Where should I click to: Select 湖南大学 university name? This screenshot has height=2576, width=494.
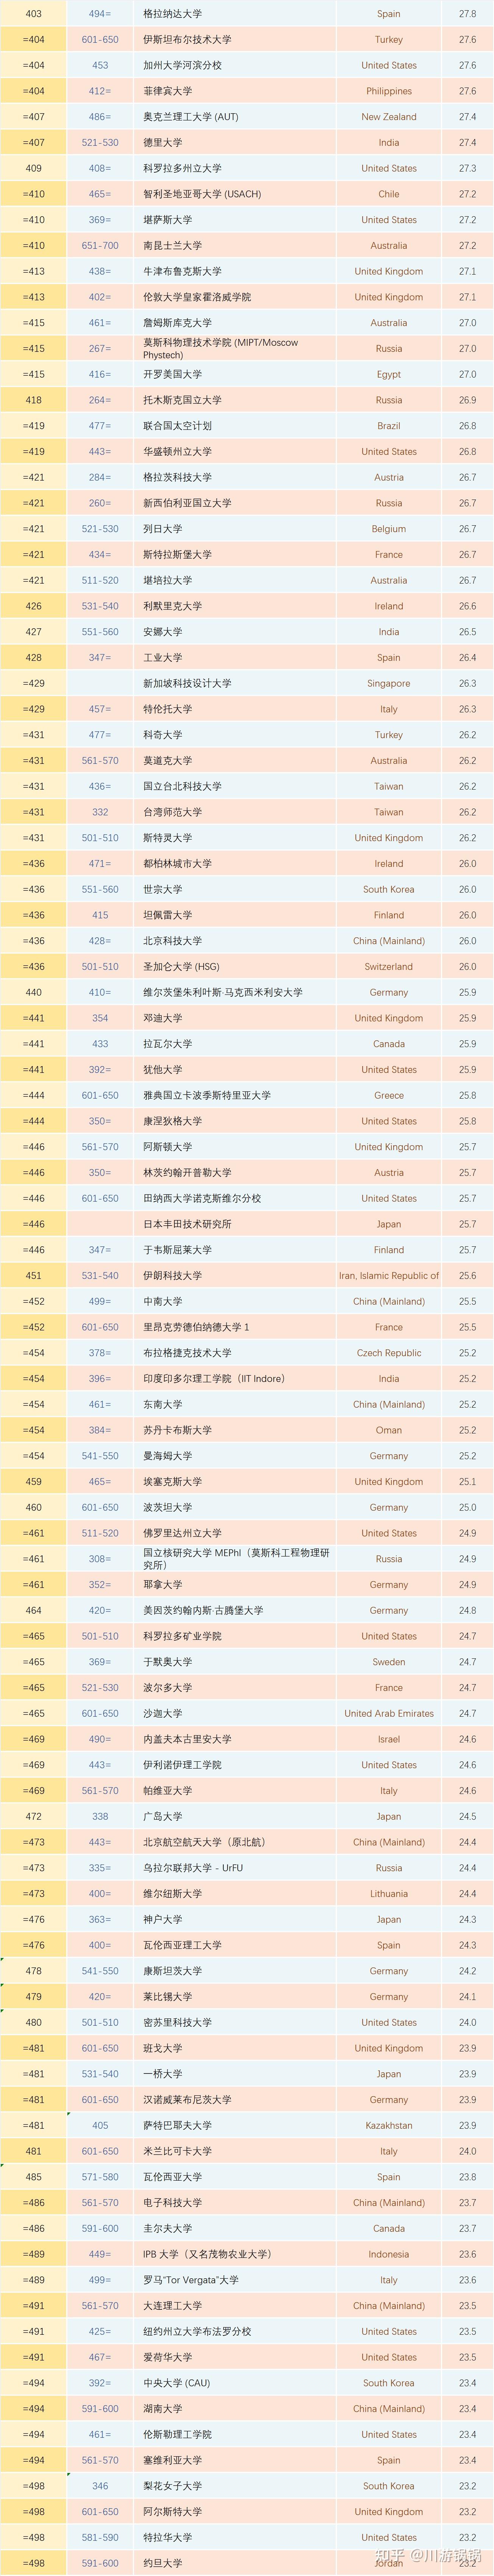click(162, 2409)
